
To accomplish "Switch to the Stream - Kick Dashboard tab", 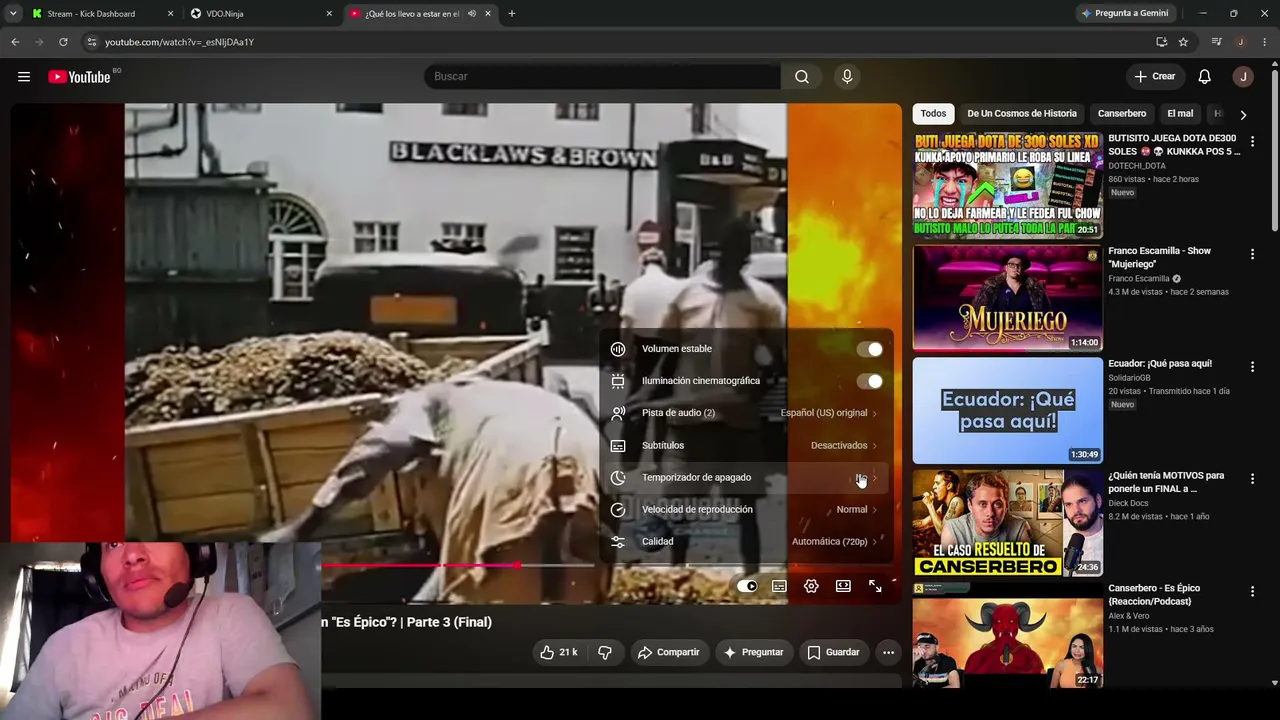I will [x=102, y=14].
